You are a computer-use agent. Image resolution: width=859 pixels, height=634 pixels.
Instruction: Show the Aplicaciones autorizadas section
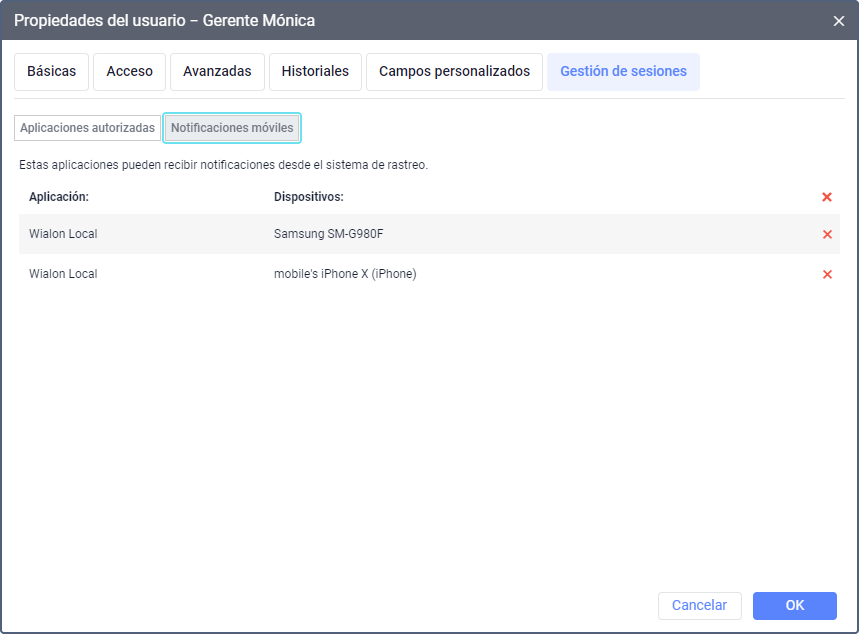point(88,128)
